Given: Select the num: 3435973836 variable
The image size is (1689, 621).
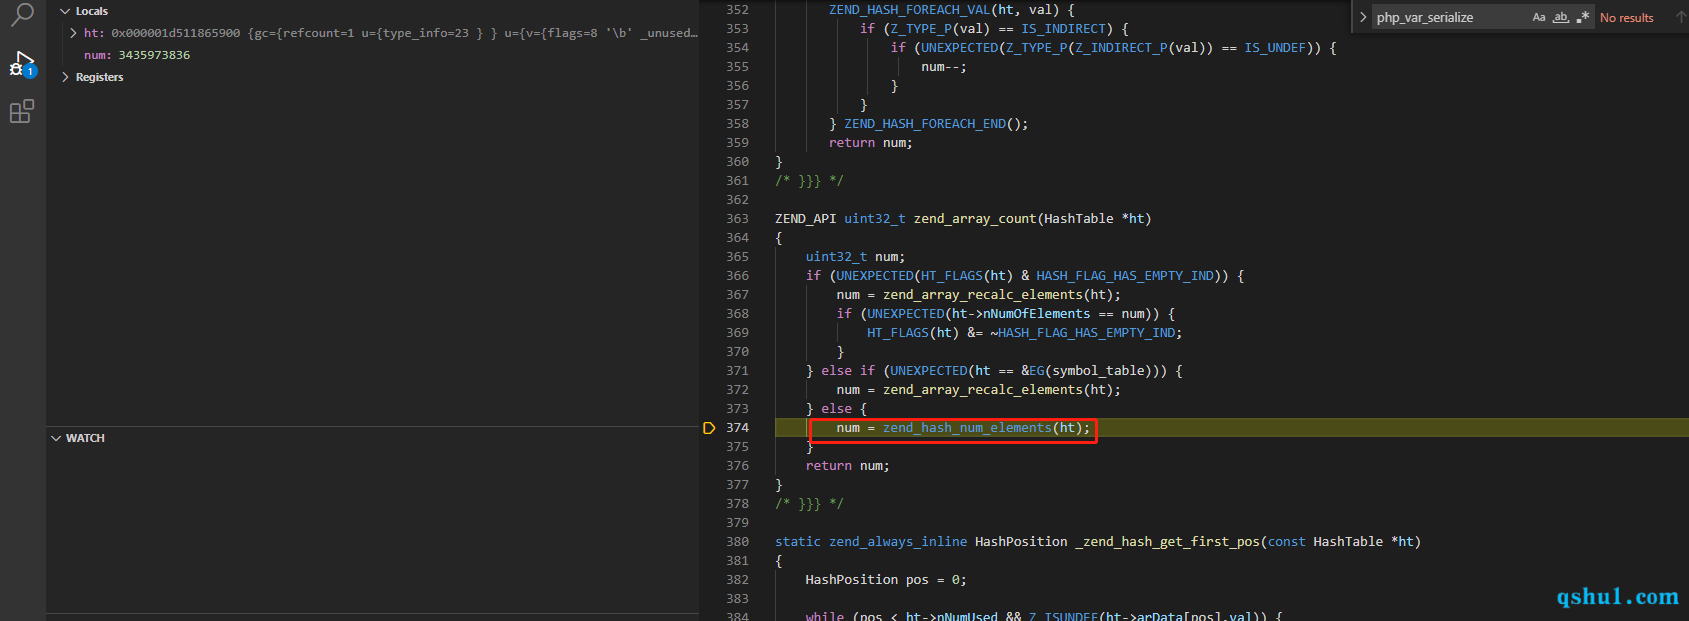Looking at the screenshot, I should click(x=137, y=55).
